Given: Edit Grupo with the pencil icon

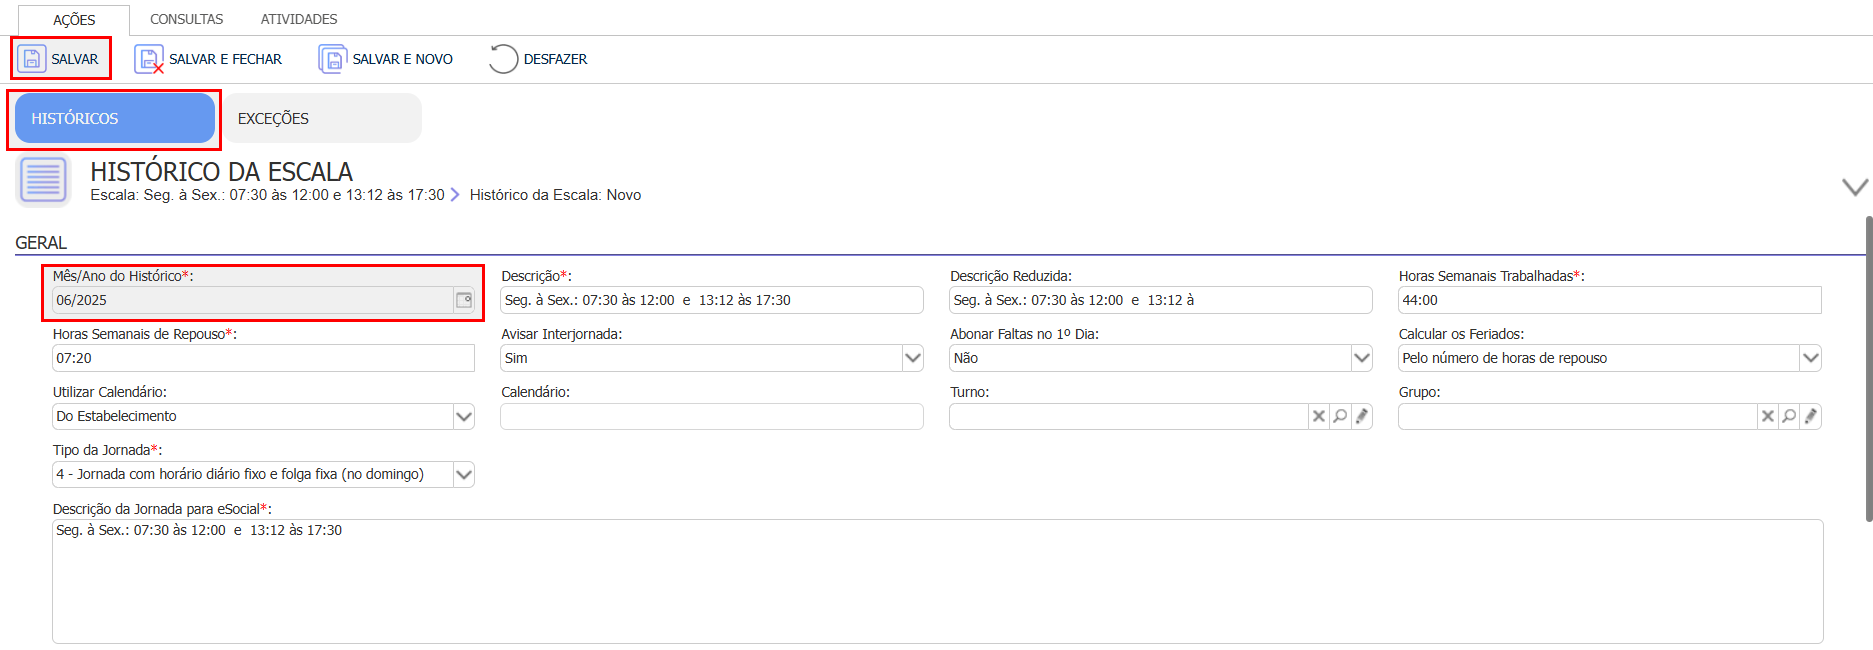Looking at the screenshot, I should [x=1810, y=417].
